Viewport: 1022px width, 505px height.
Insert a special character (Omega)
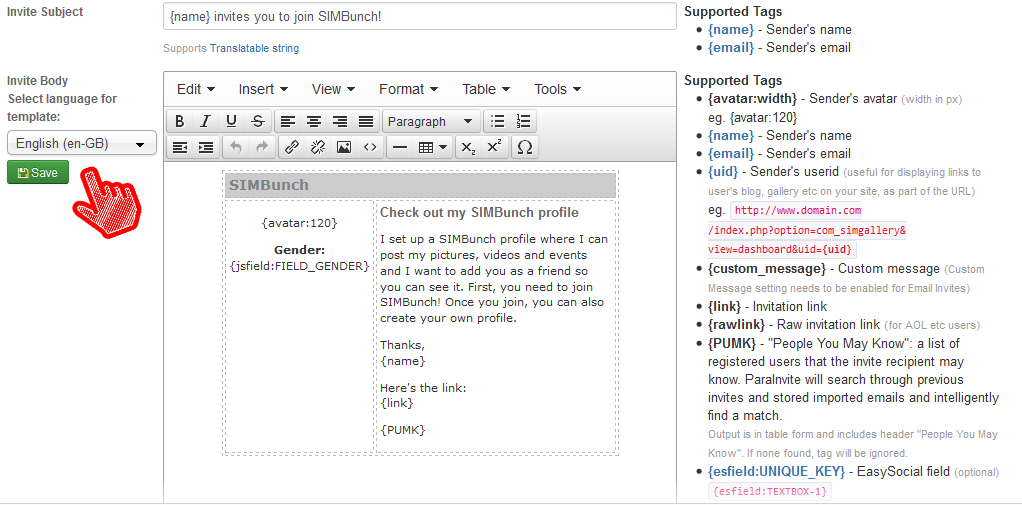point(524,148)
